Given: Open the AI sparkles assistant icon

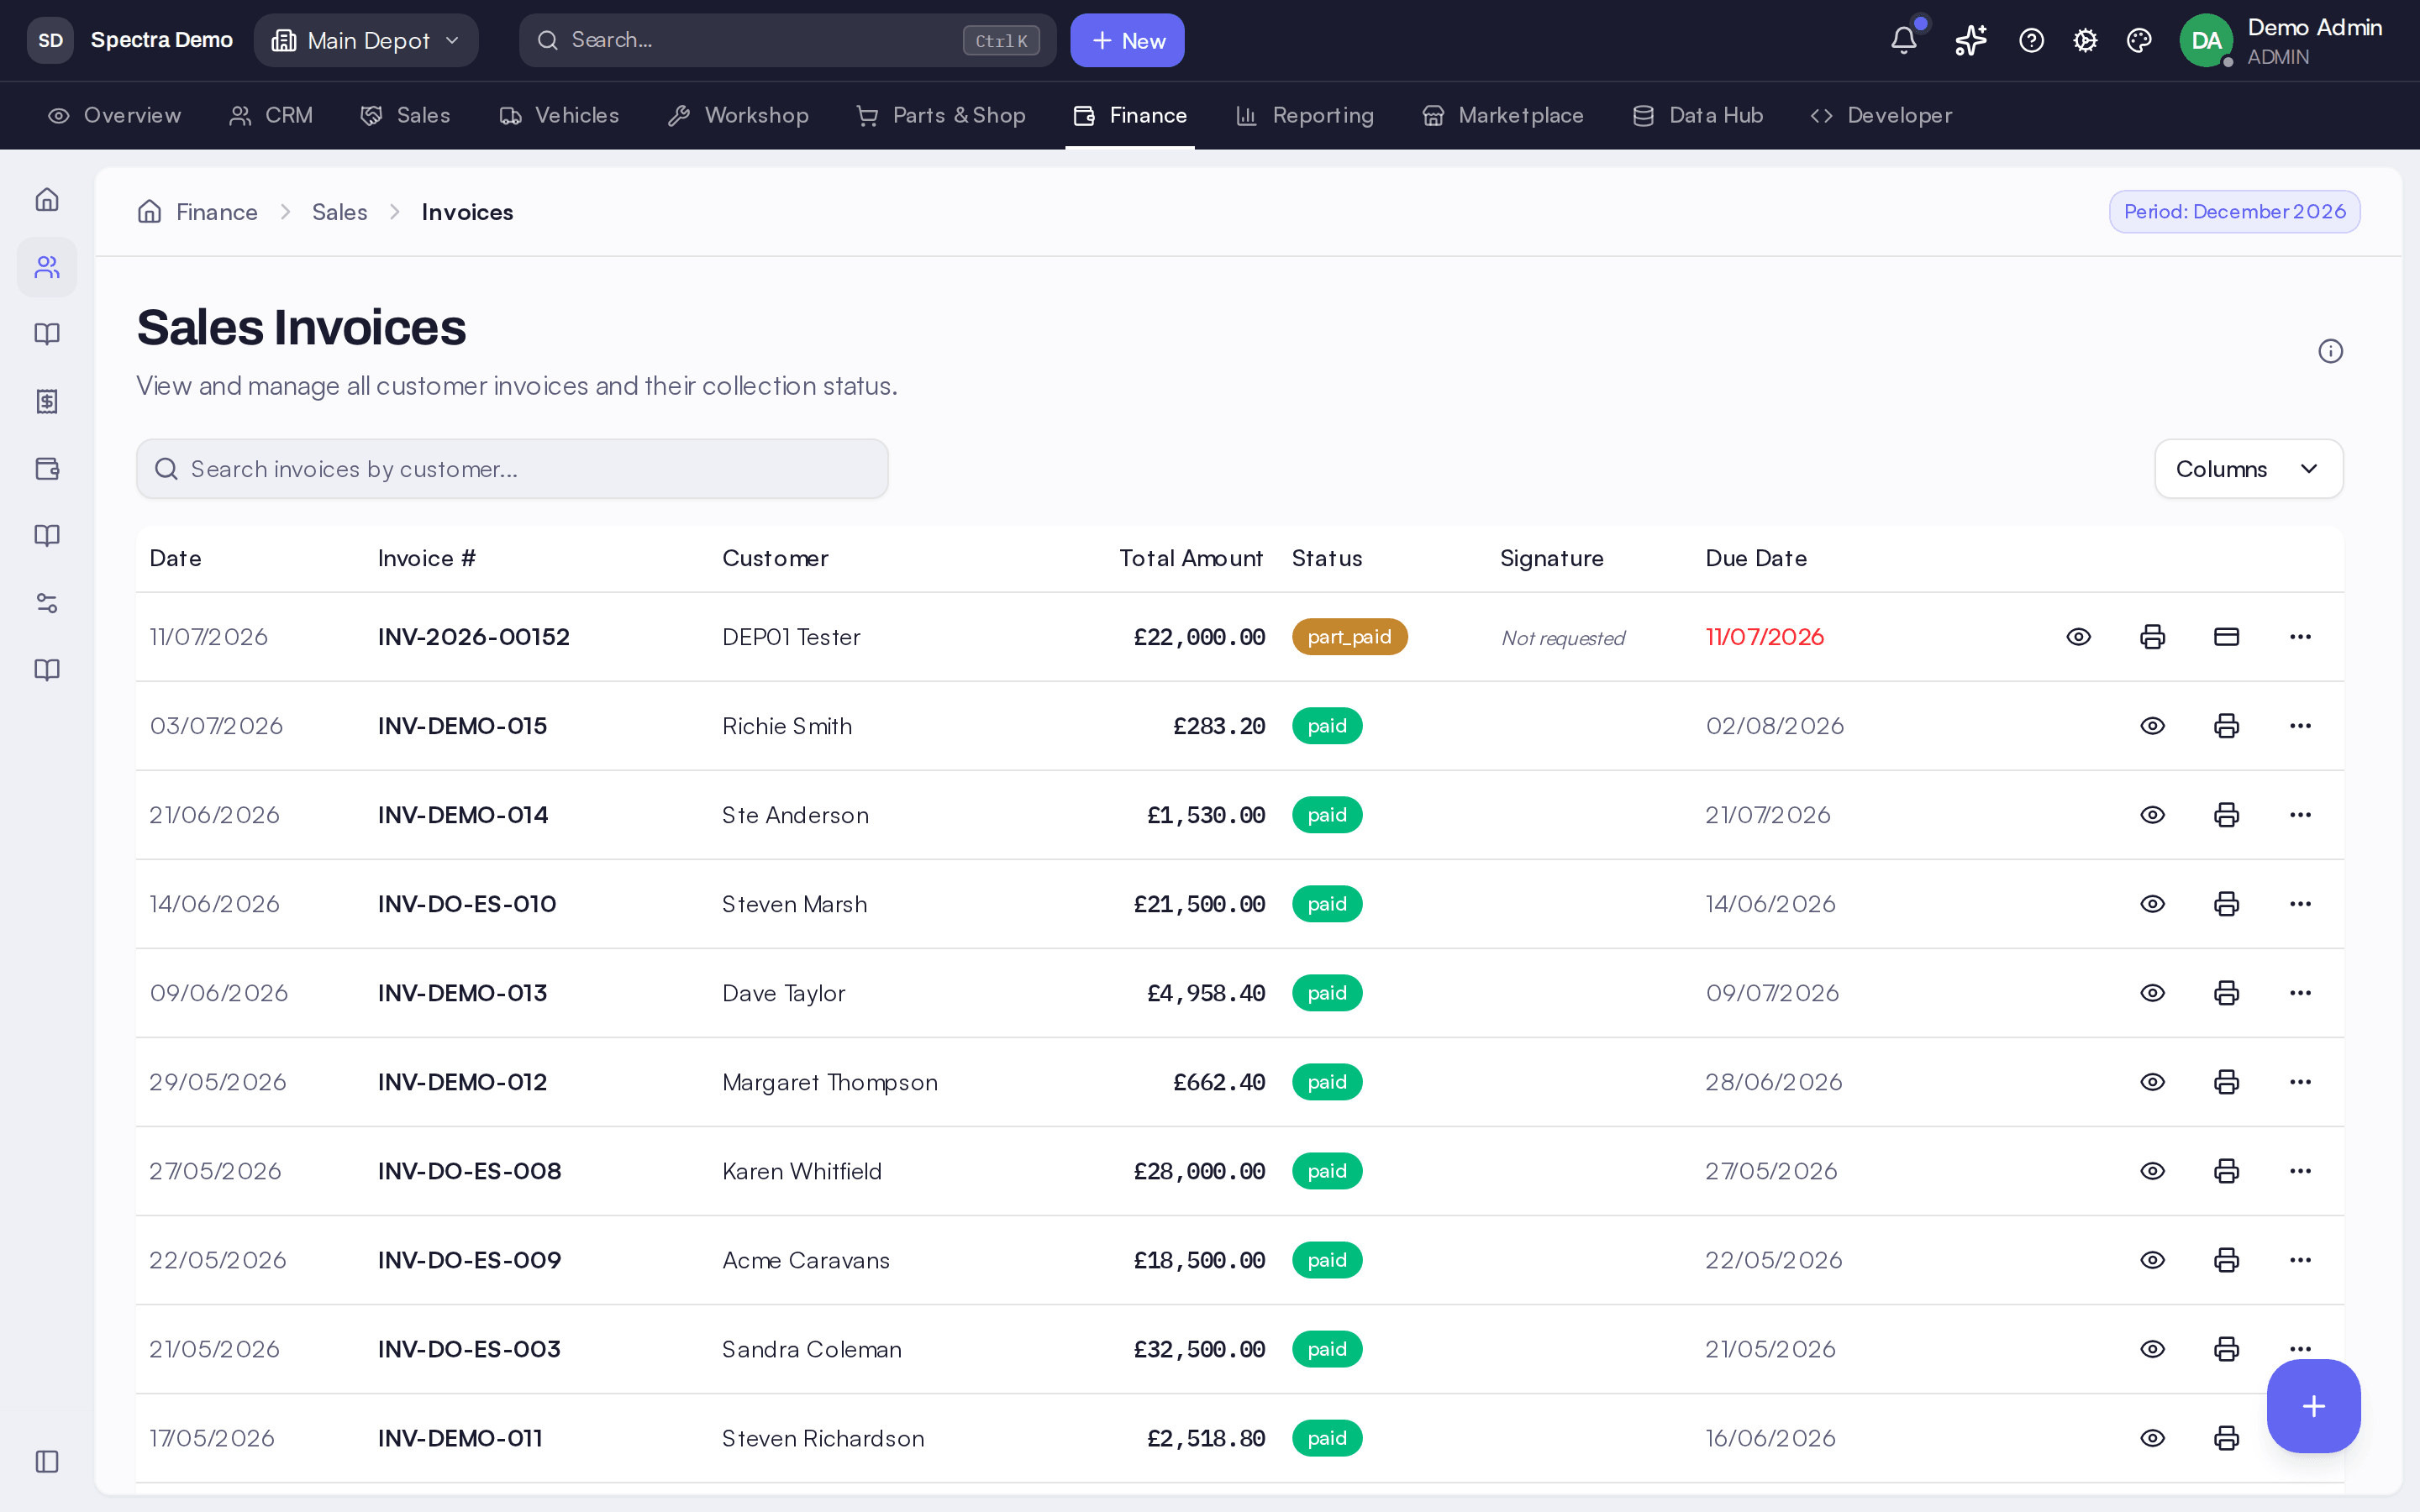Looking at the screenshot, I should tap(1970, 40).
